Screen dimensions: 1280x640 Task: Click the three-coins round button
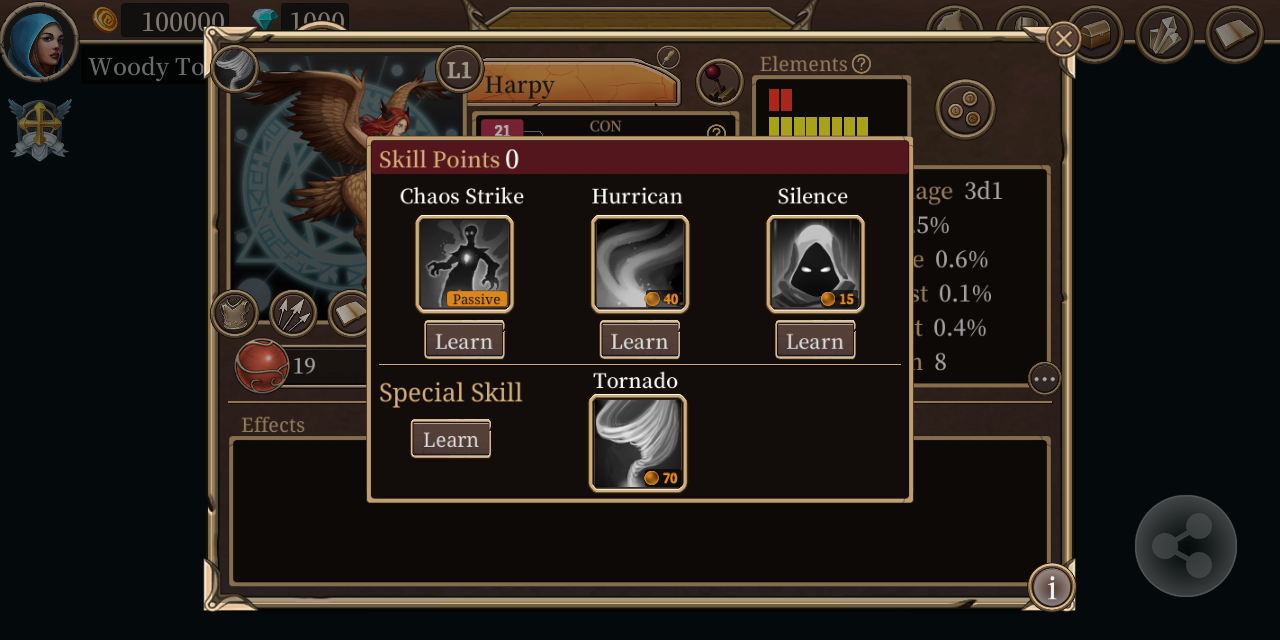pyautogui.click(x=965, y=109)
